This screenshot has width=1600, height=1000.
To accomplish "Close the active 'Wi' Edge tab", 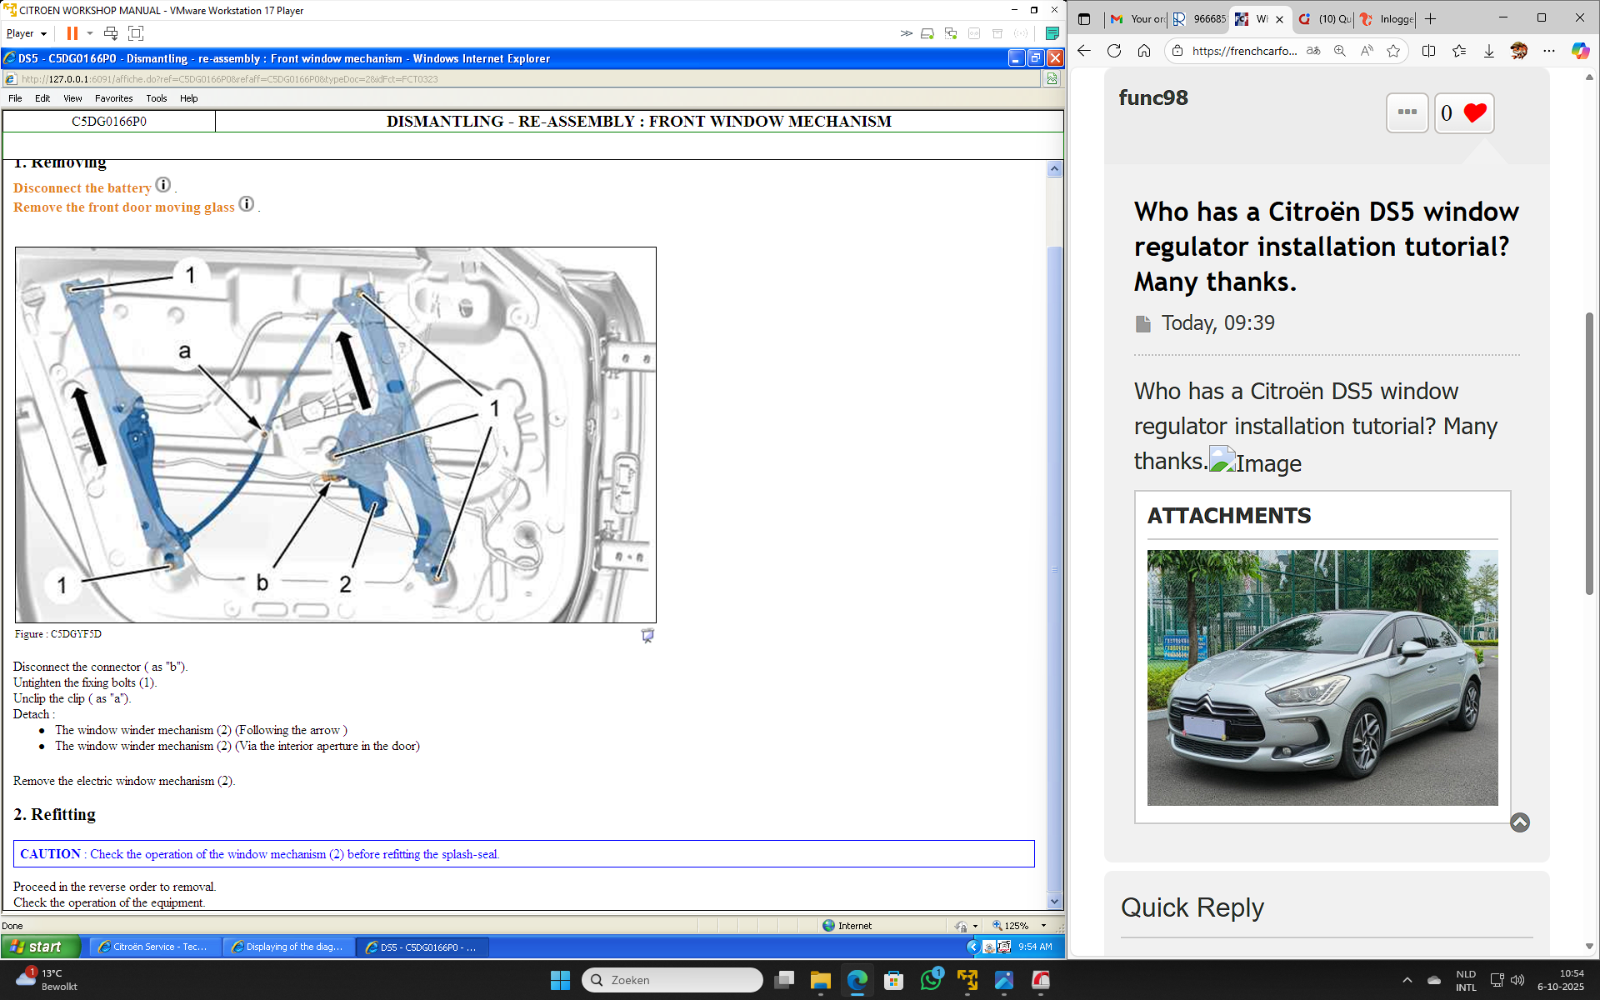I will [x=1279, y=19].
